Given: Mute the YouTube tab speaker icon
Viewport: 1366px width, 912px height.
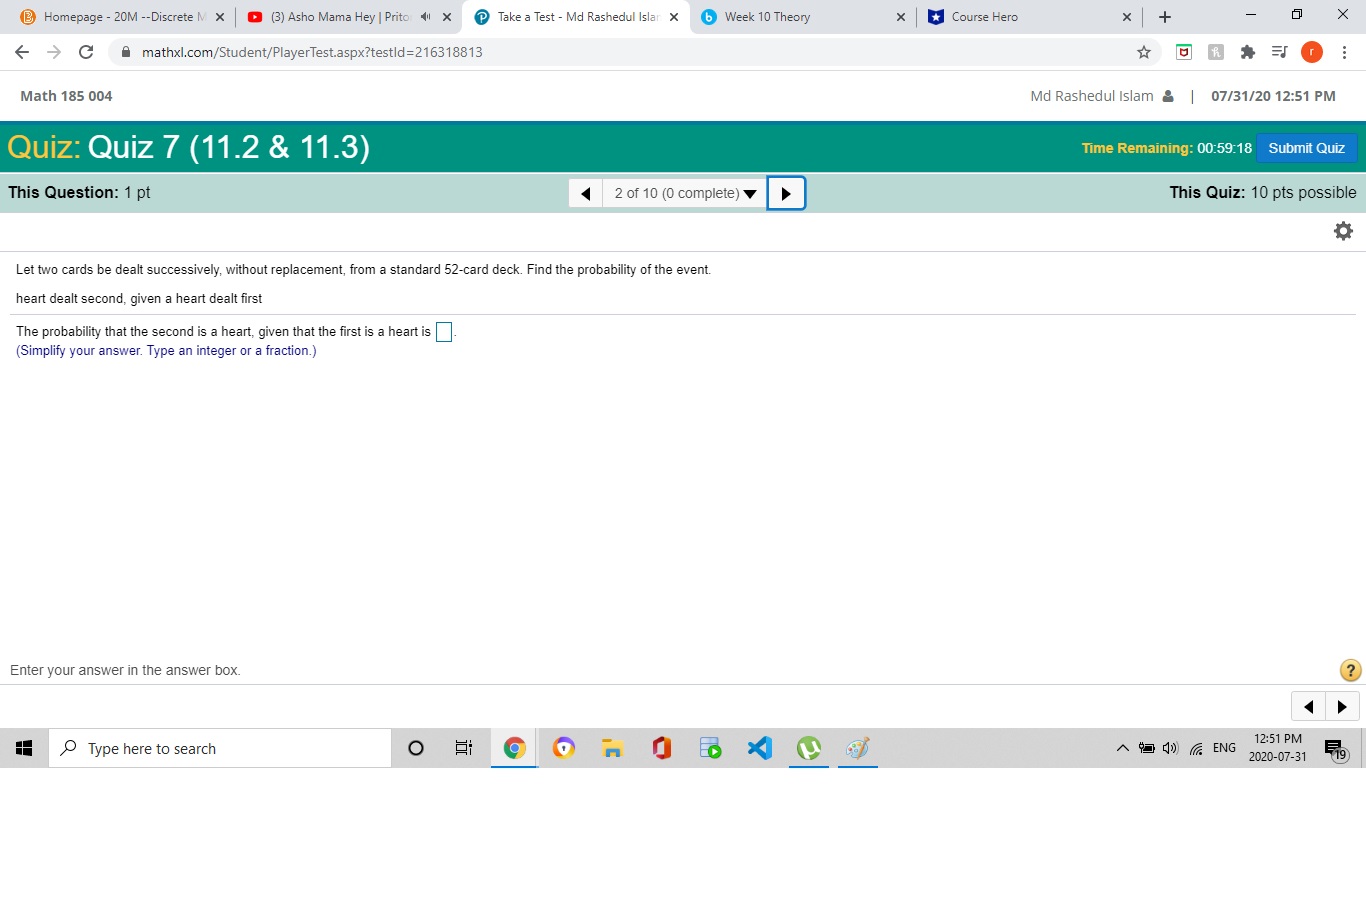Looking at the screenshot, I should 425,17.
